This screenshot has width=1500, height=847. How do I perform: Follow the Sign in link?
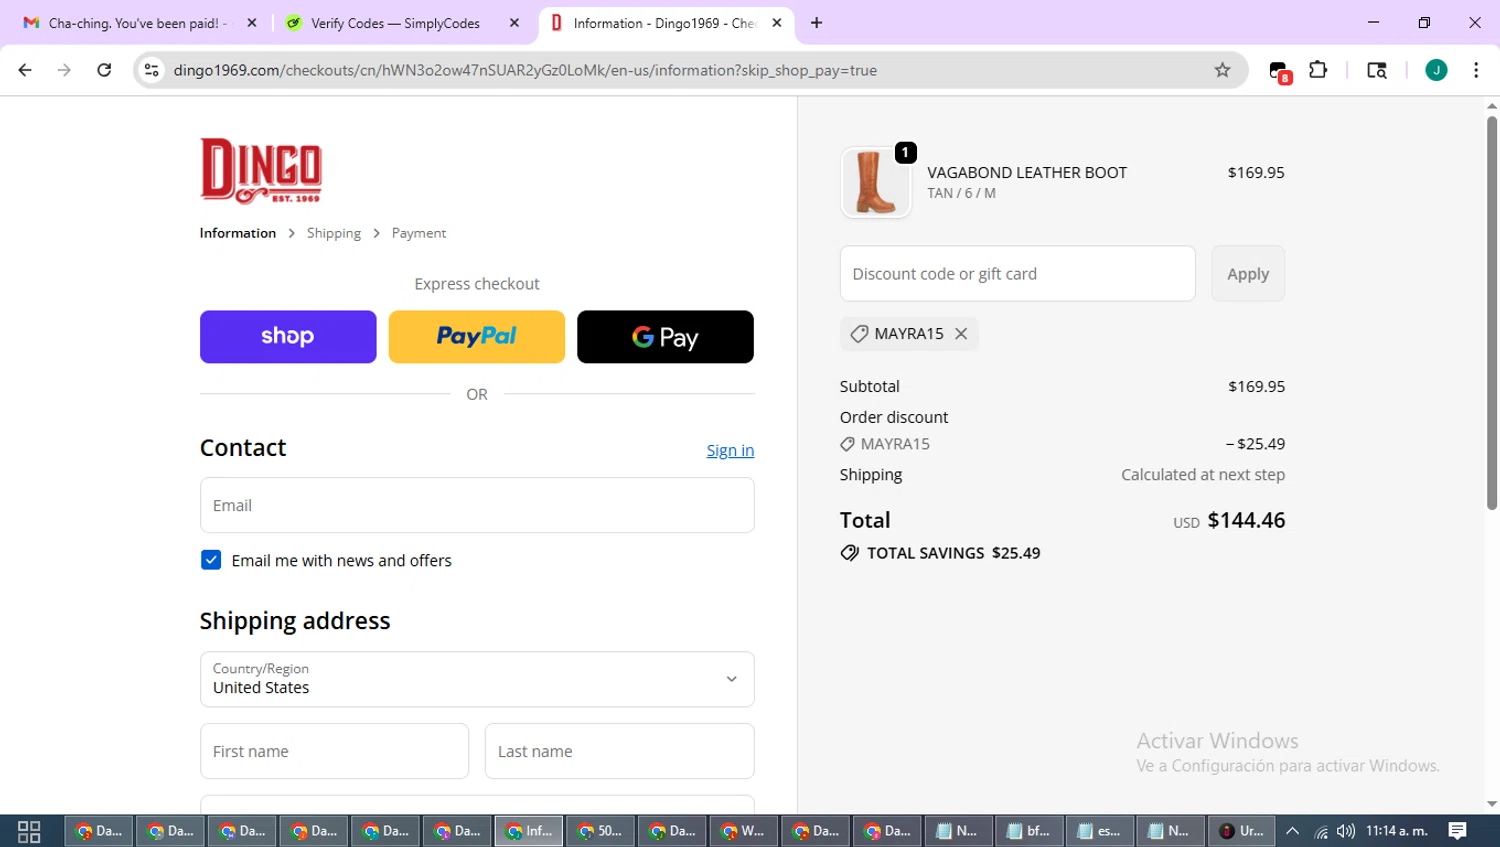730,450
